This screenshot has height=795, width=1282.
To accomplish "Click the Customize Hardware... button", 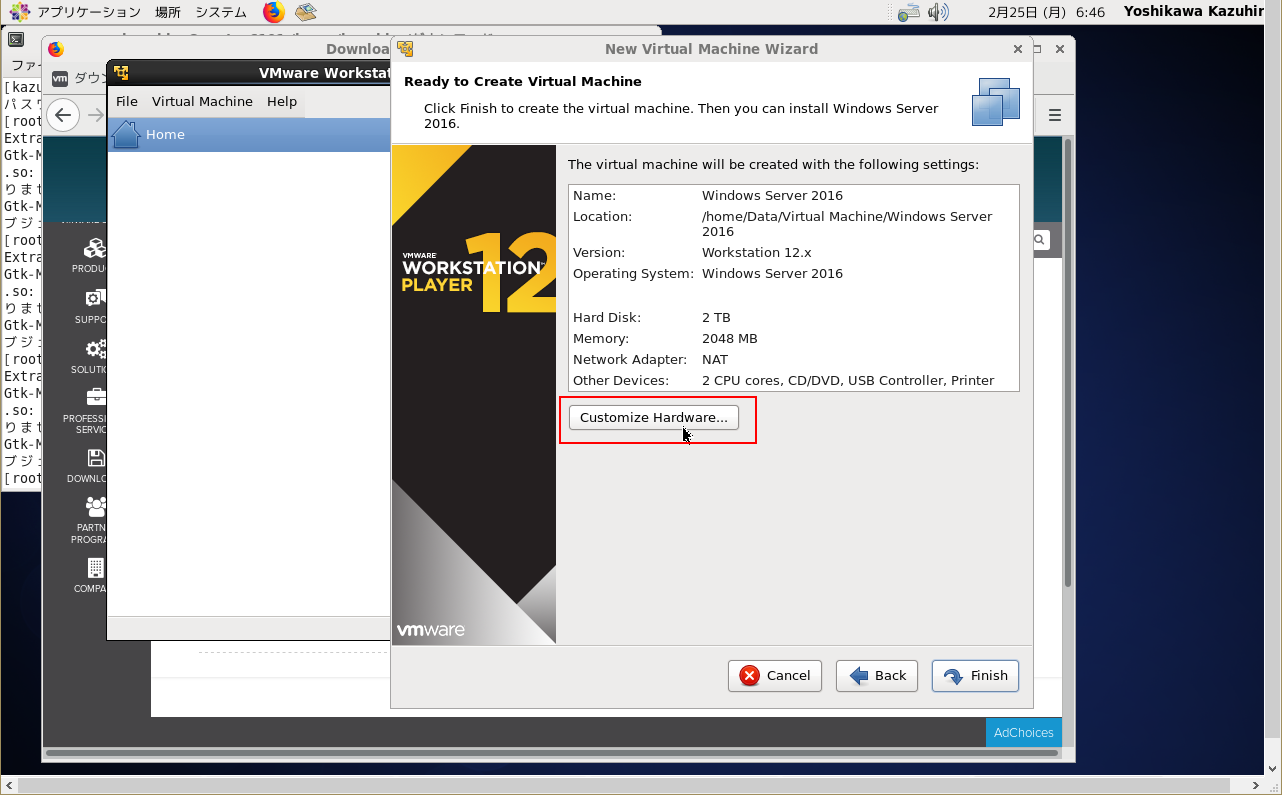I will coord(654,418).
